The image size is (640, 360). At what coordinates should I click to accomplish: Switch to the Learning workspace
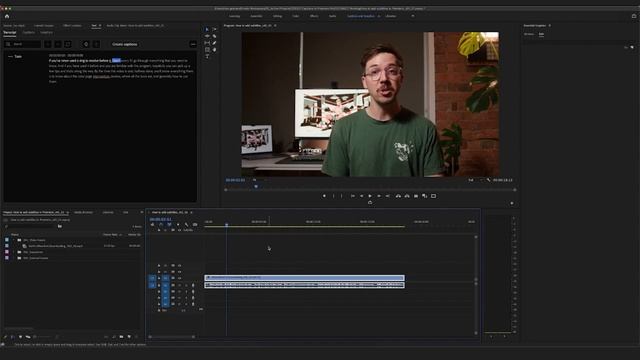(234, 16)
